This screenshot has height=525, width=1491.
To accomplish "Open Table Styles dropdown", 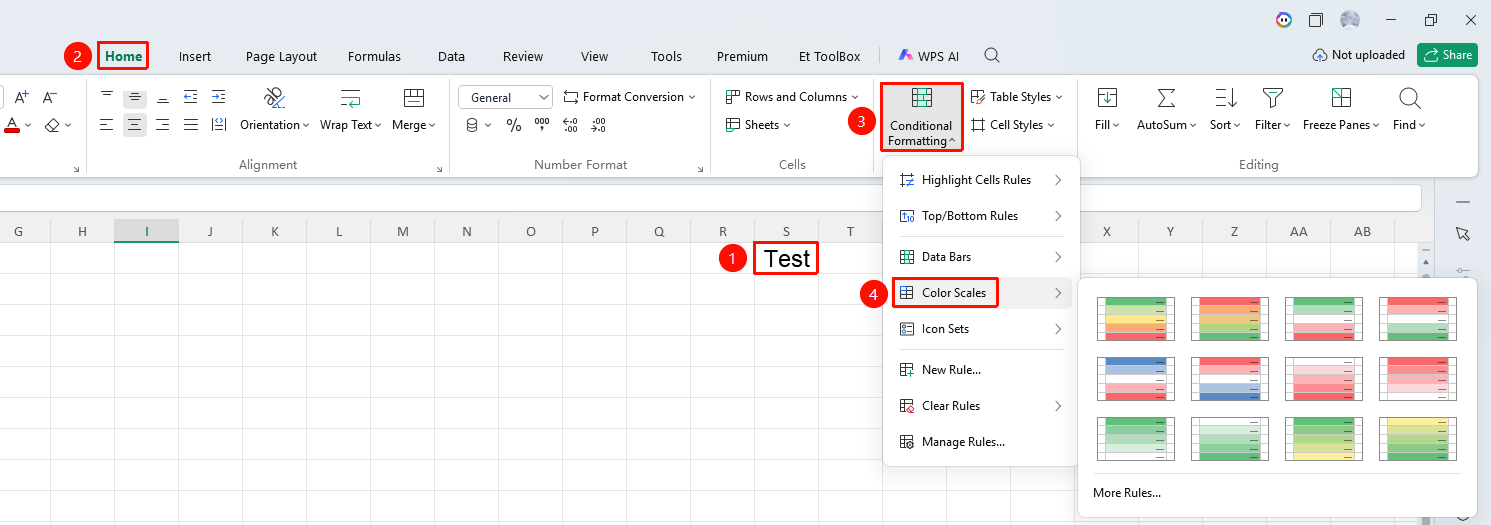I will (x=1016, y=97).
